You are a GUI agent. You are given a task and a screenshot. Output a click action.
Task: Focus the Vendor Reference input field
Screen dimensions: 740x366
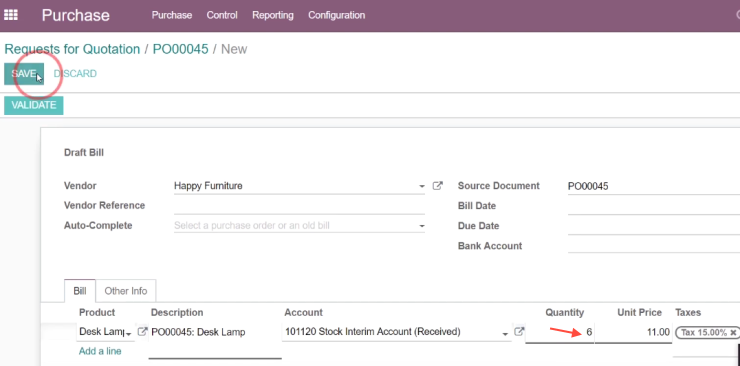coord(299,206)
